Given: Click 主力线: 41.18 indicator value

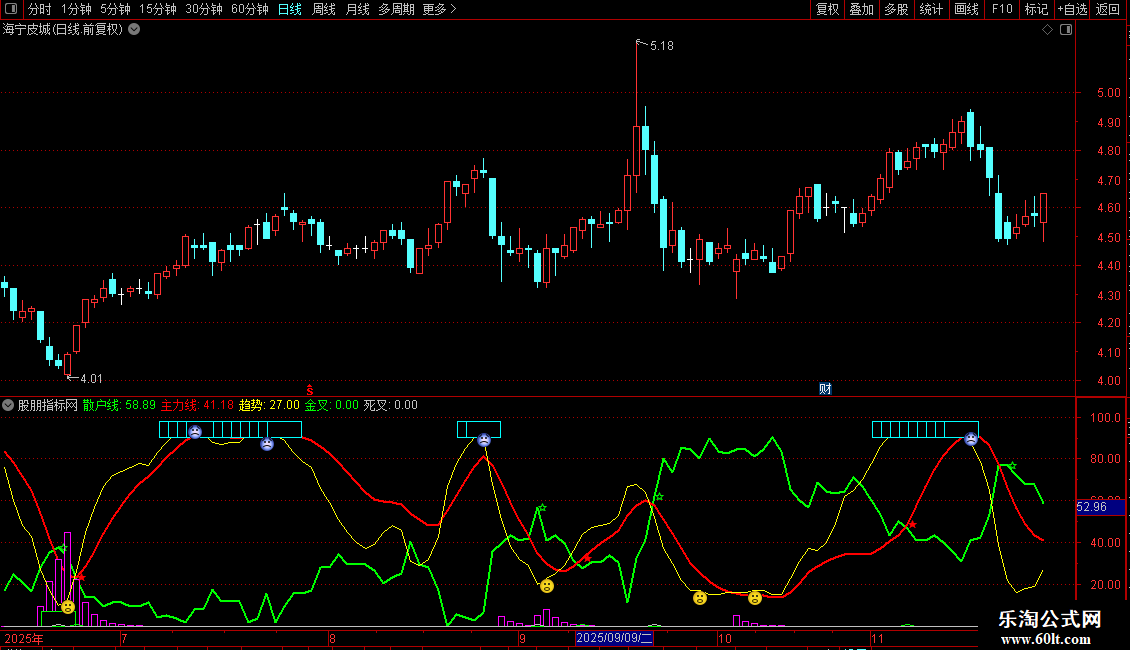Looking at the screenshot, I should point(197,405).
